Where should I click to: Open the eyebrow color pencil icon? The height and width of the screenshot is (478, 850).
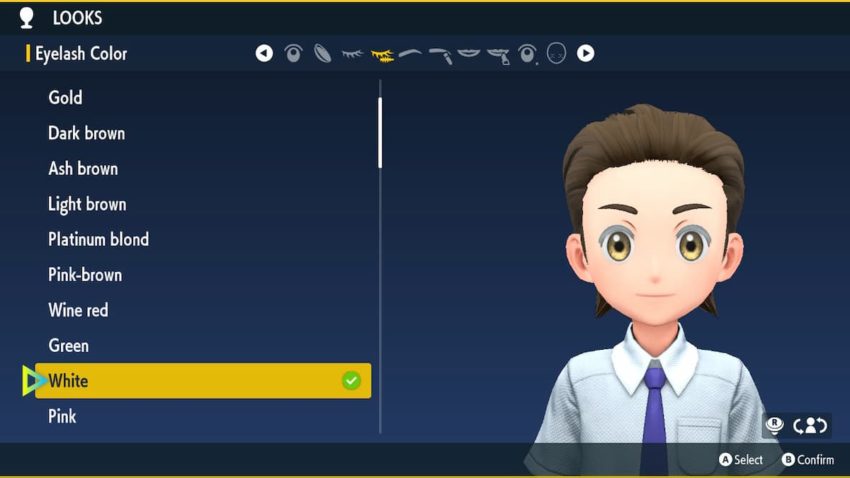441,55
